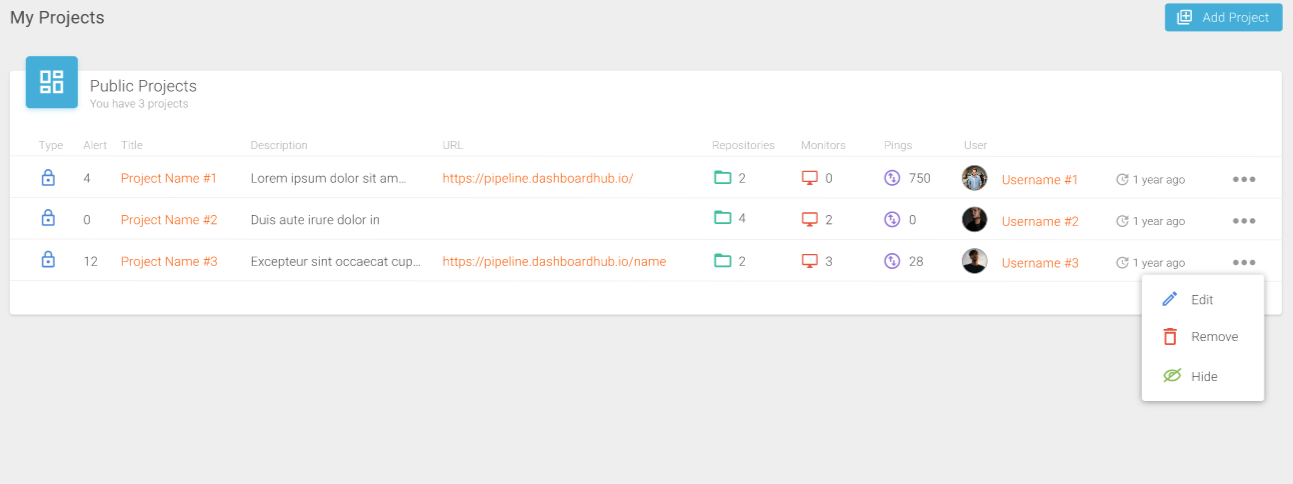Open the https://pipeline.dashboardhub.io/name URL

[554, 261]
